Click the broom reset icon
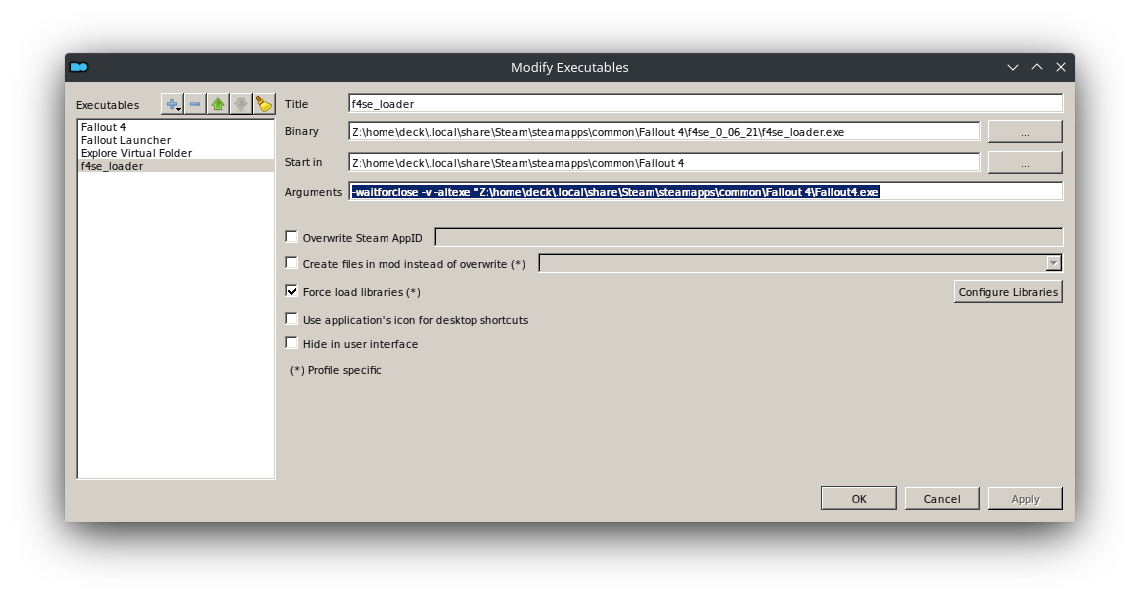This screenshot has width=1140, height=599. pyautogui.click(x=264, y=105)
